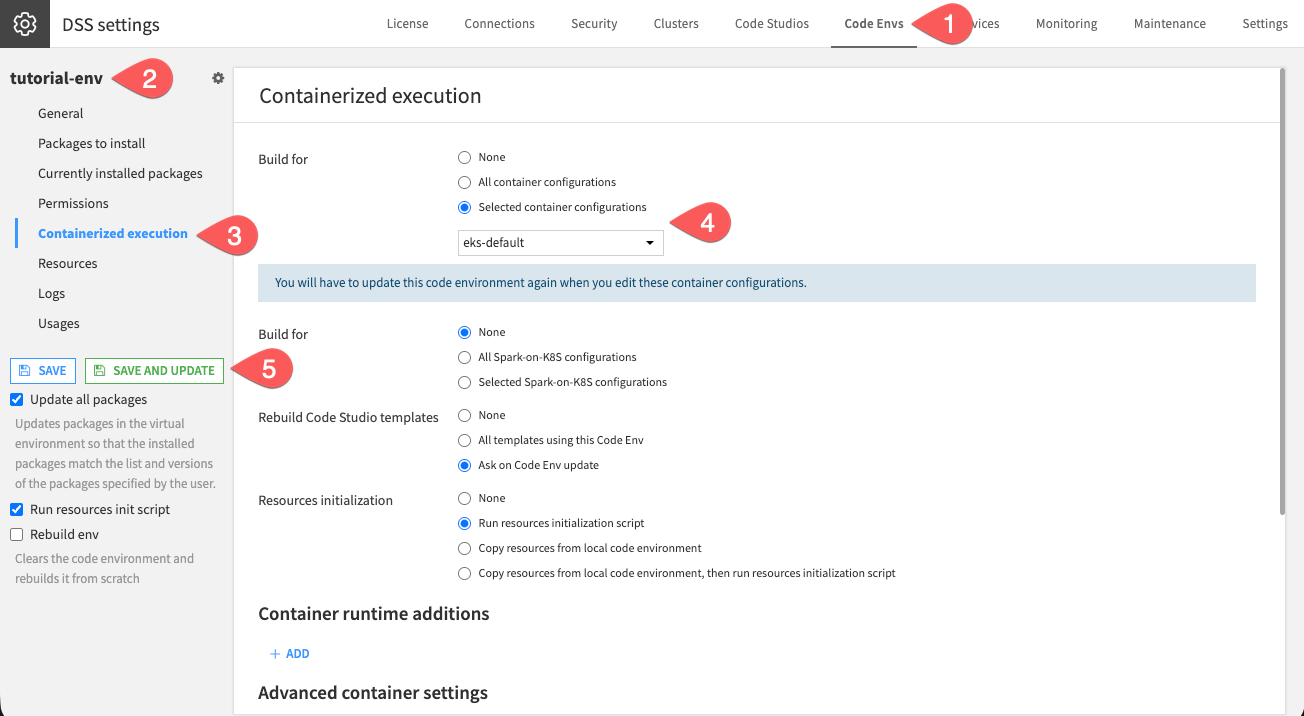Click the SAVE AND UPDATE button
Viewport: 1304px width, 716px height.
[154, 370]
